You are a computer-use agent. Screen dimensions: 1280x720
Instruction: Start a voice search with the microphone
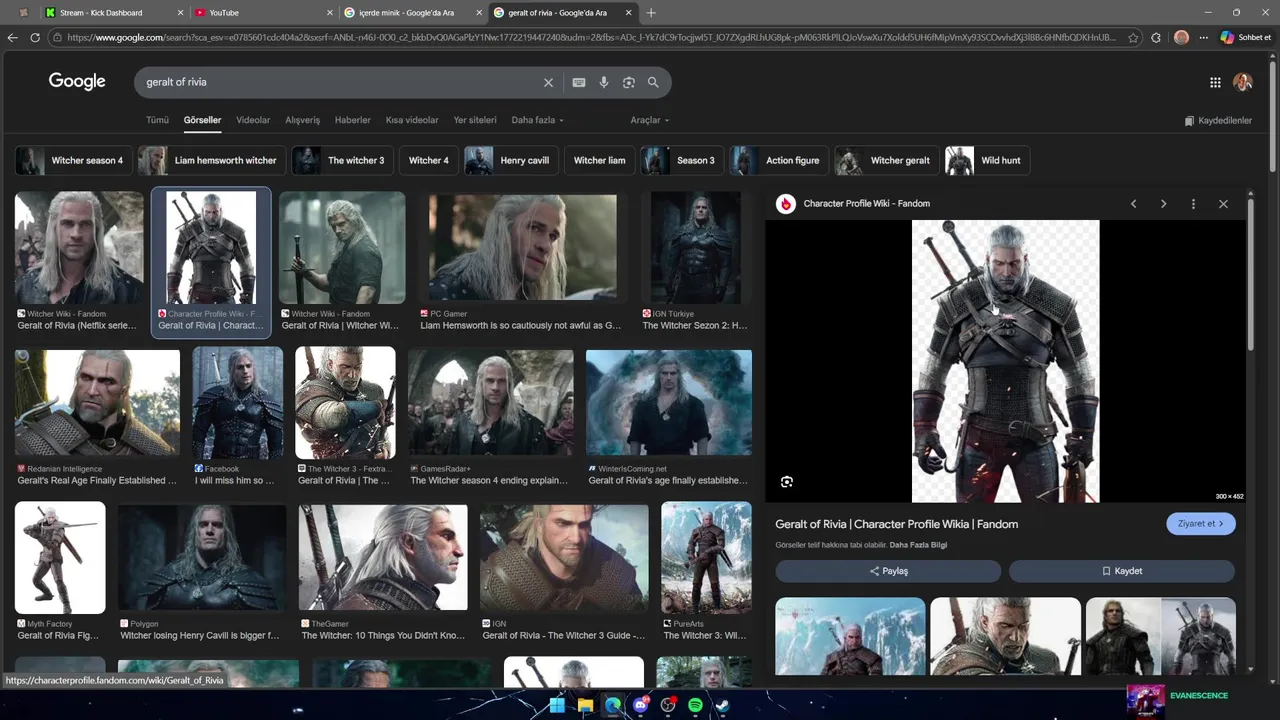click(604, 83)
